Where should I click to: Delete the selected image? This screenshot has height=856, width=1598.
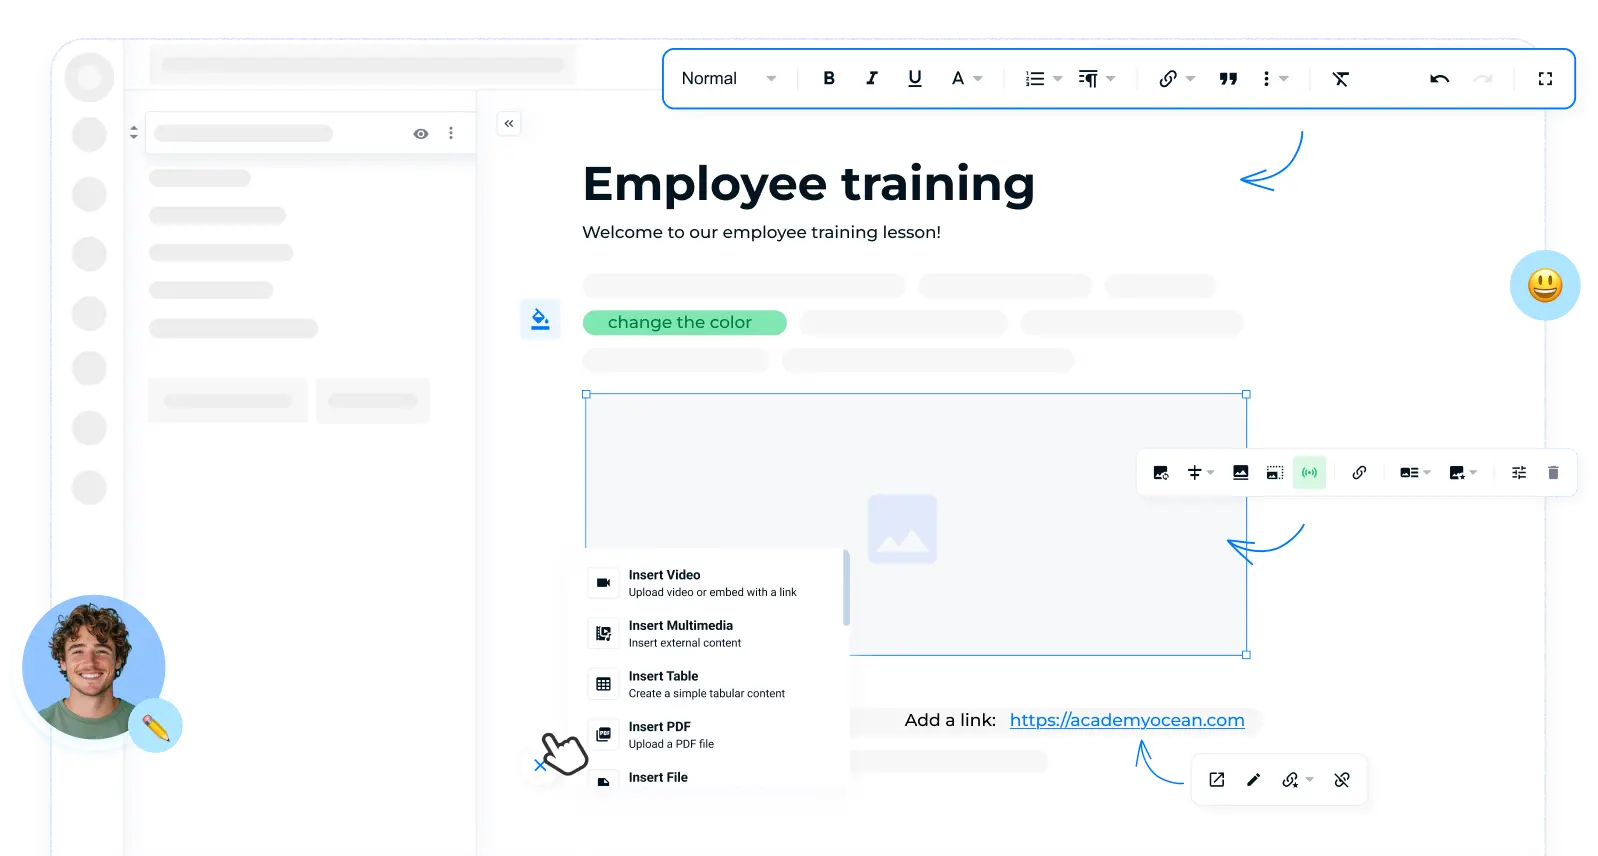click(1553, 473)
